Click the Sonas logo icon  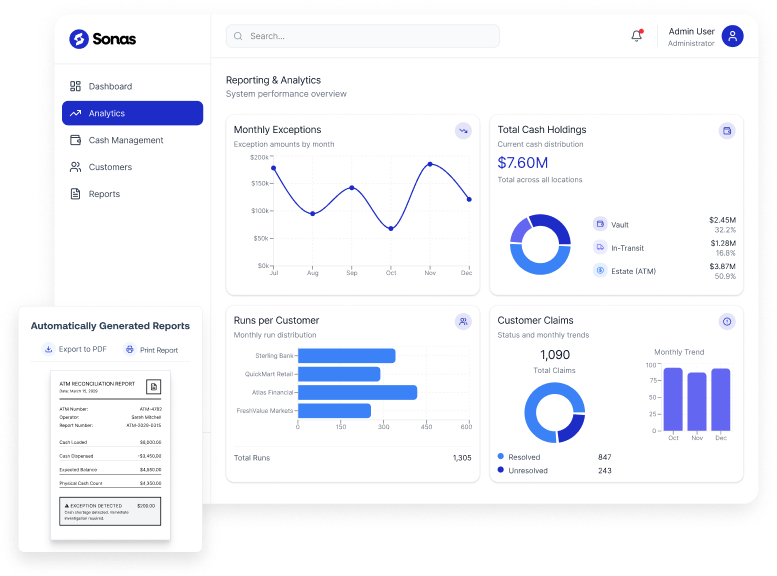click(x=79, y=39)
